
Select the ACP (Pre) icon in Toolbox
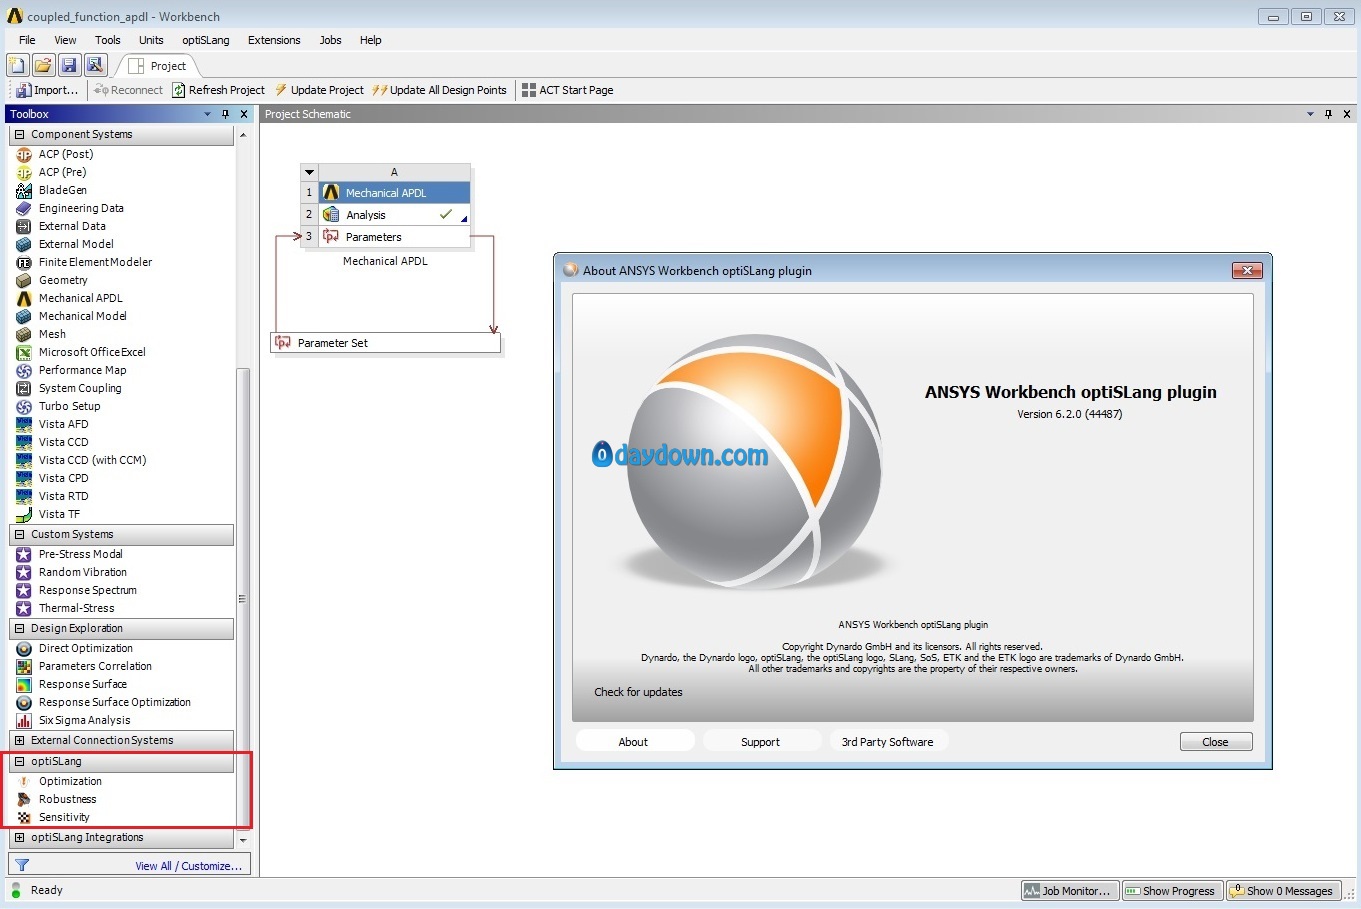tap(24, 172)
